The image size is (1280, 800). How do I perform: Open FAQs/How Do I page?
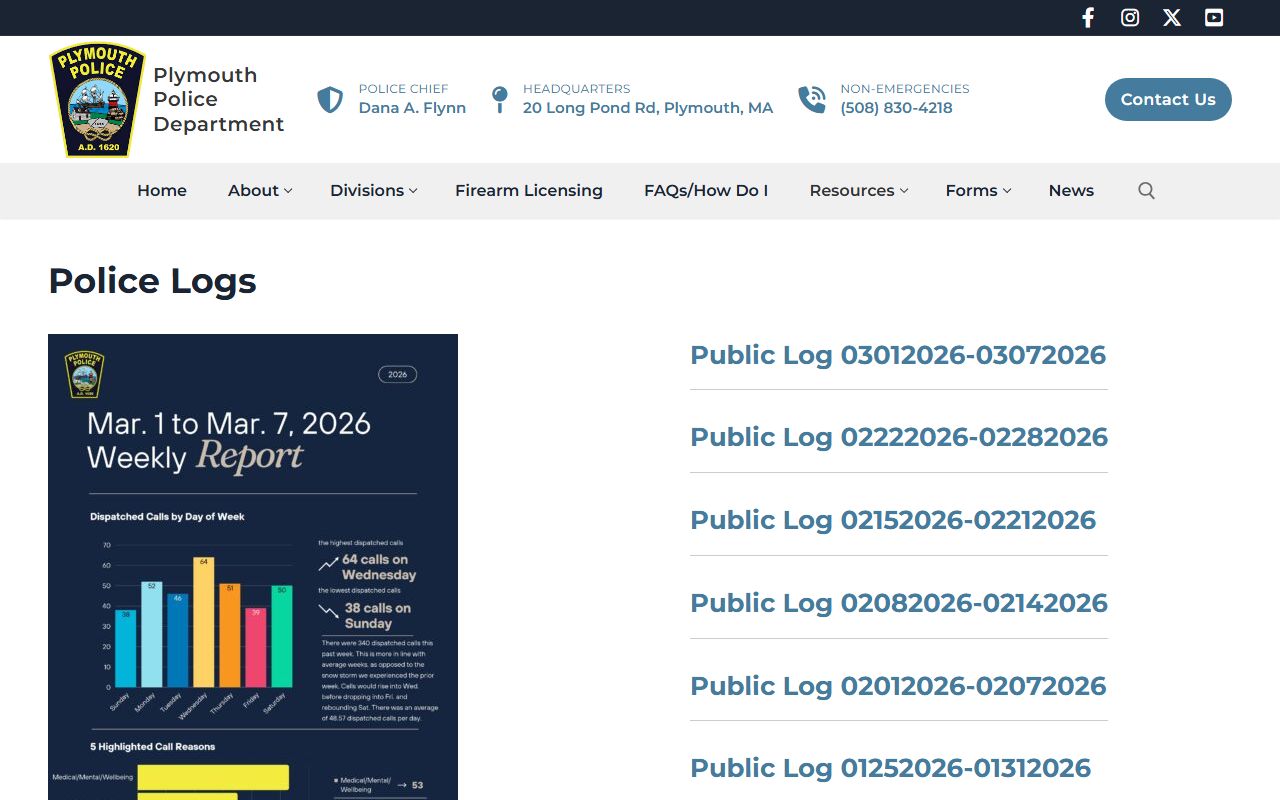coord(706,191)
